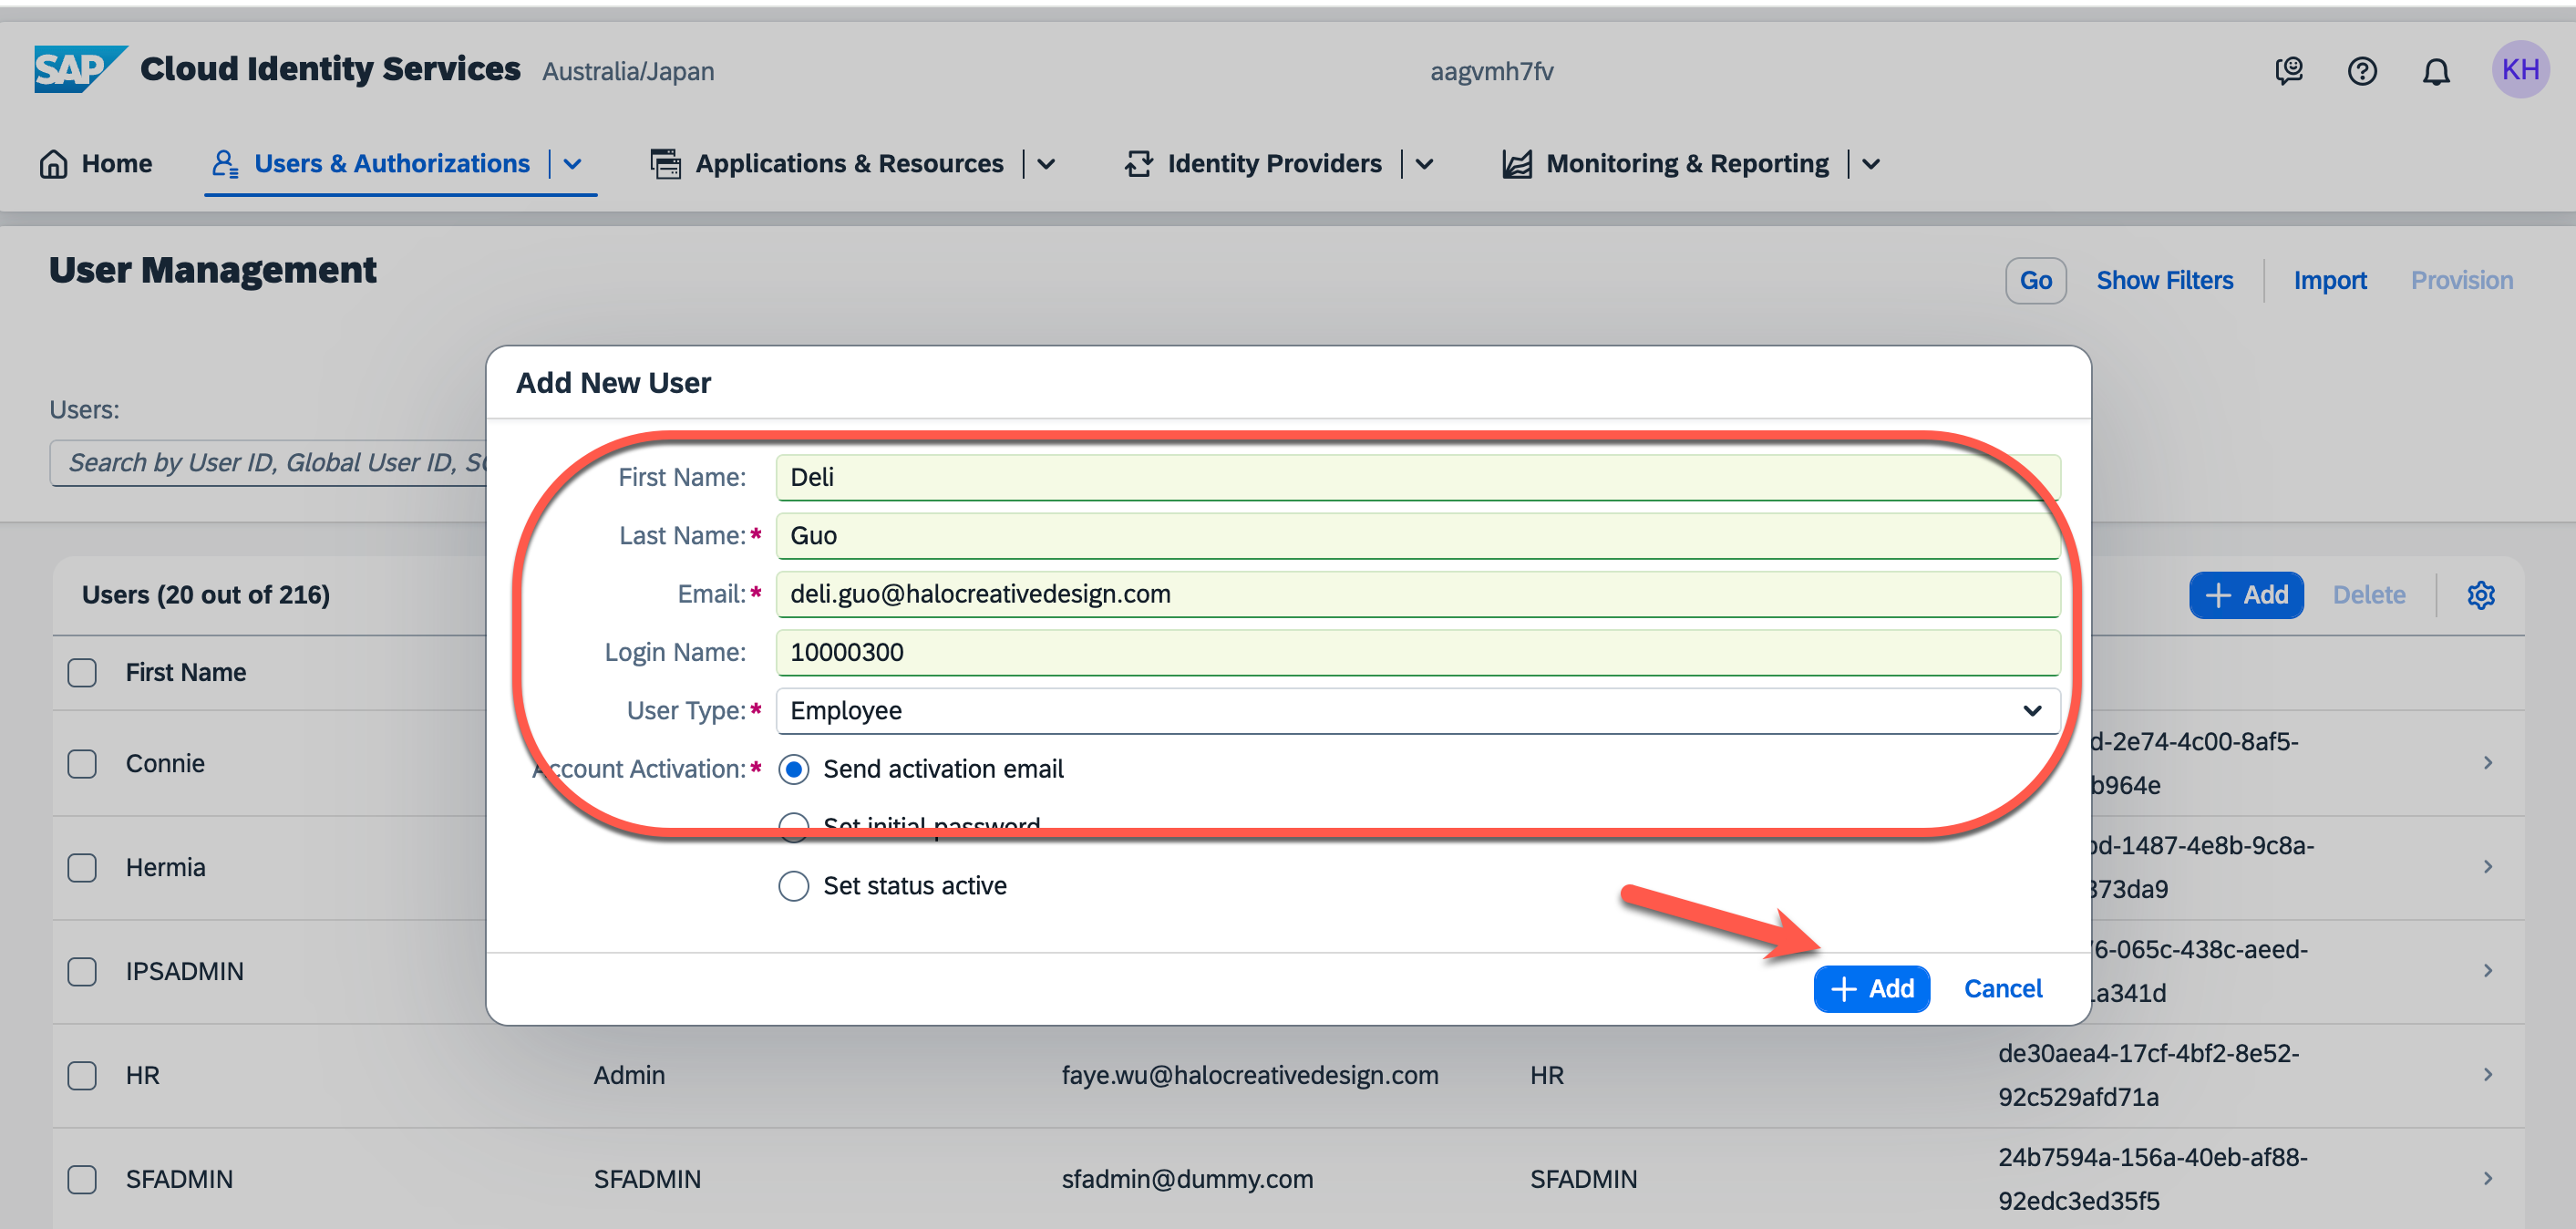Tick the select-all checkbox beside First Name
2576x1229 pixels.
[x=82, y=672]
